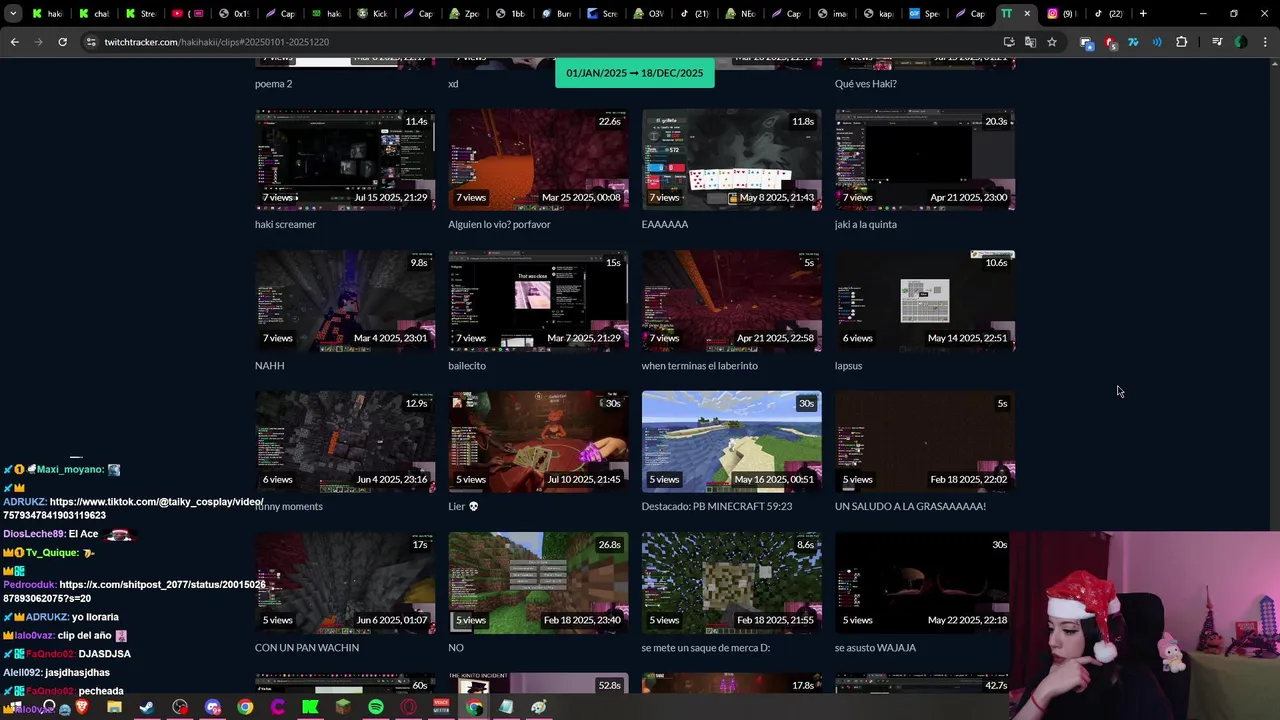Open the 'Alguien lo vio? porfavor' clip thumbnail
This screenshot has width=1280, height=720.
(x=538, y=160)
